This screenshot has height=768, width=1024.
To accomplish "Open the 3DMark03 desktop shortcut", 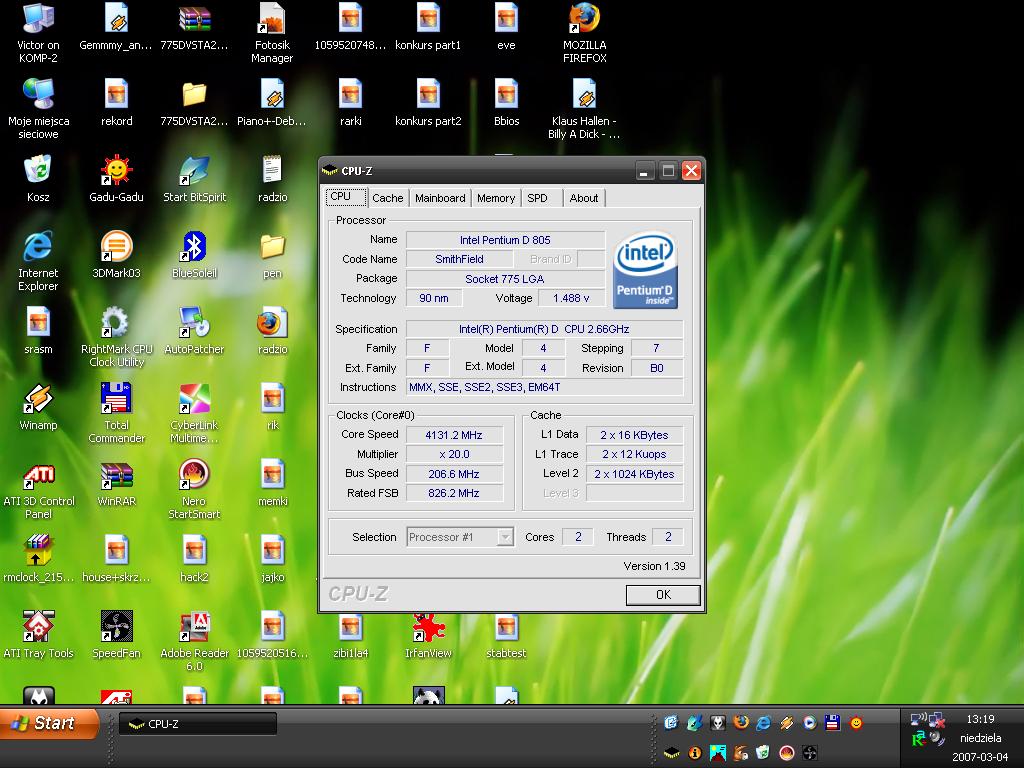I will coord(116,254).
